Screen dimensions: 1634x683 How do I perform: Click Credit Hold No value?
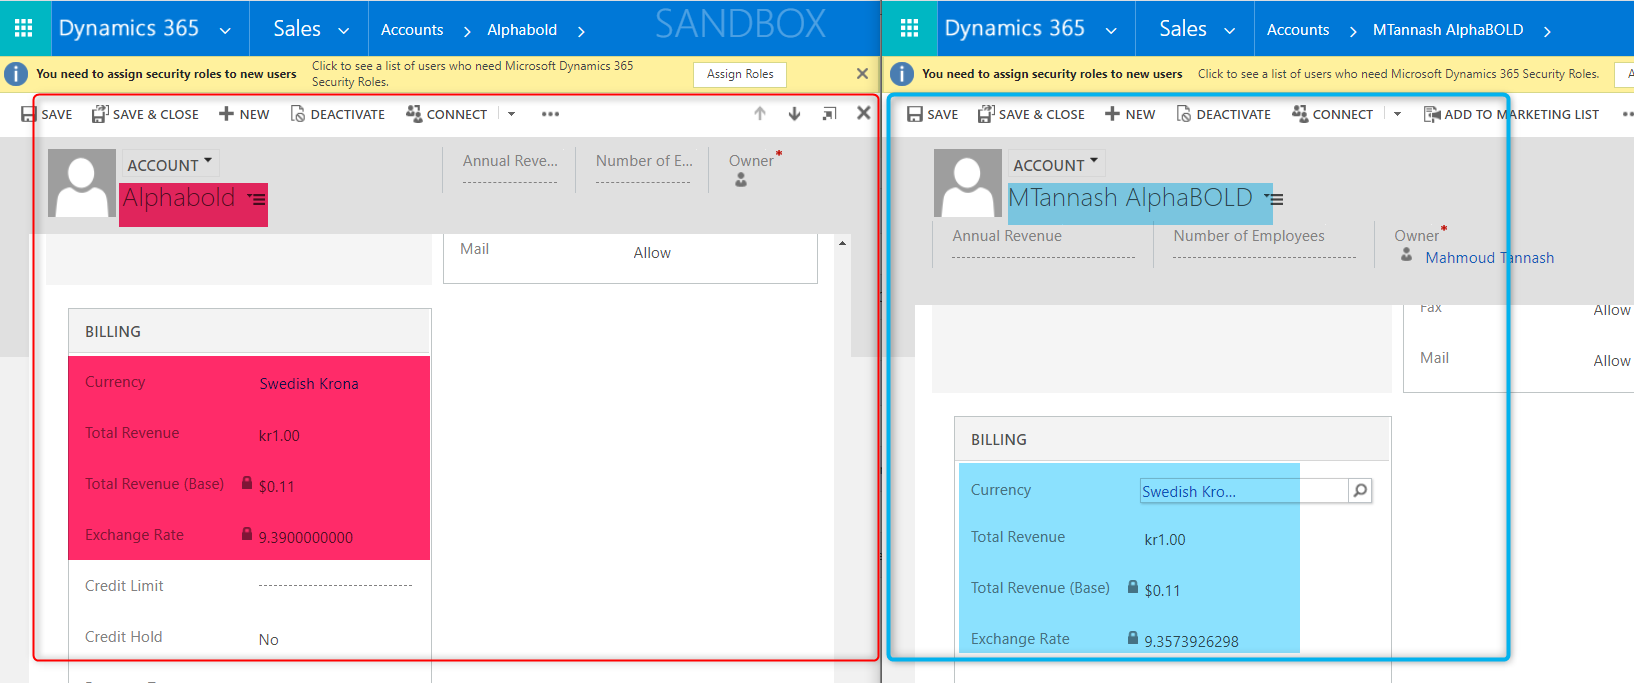pyautogui.click(x=269, y=640)
